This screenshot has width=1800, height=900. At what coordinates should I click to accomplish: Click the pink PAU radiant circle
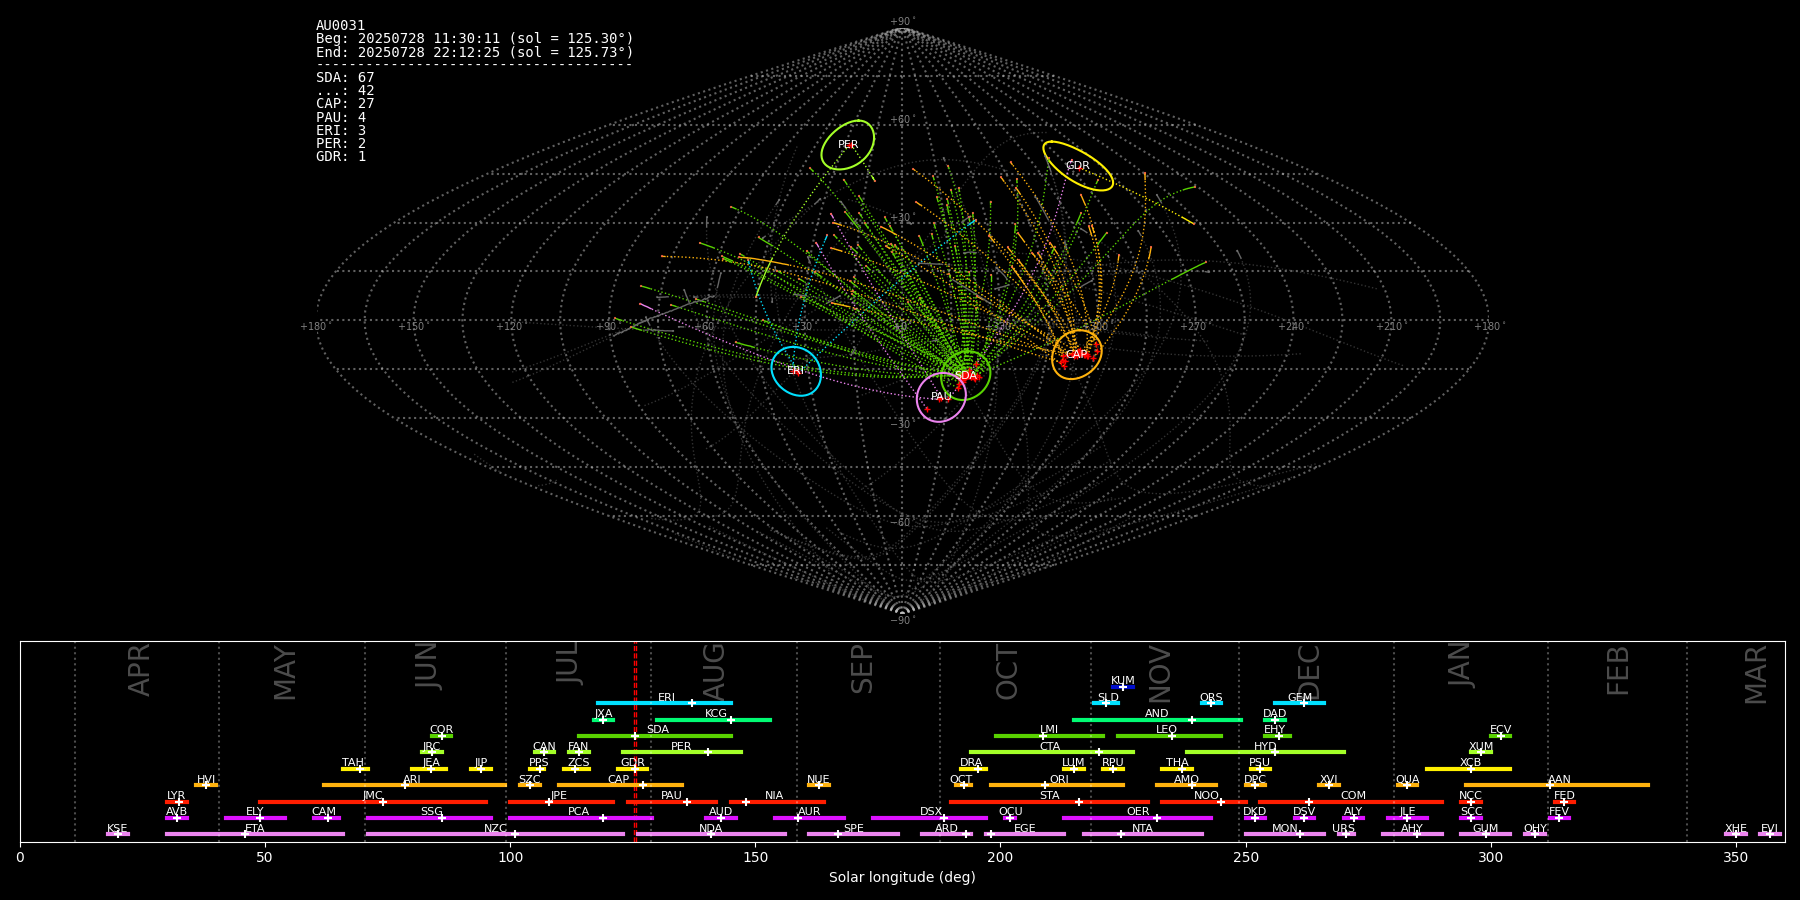click(941, 397)
